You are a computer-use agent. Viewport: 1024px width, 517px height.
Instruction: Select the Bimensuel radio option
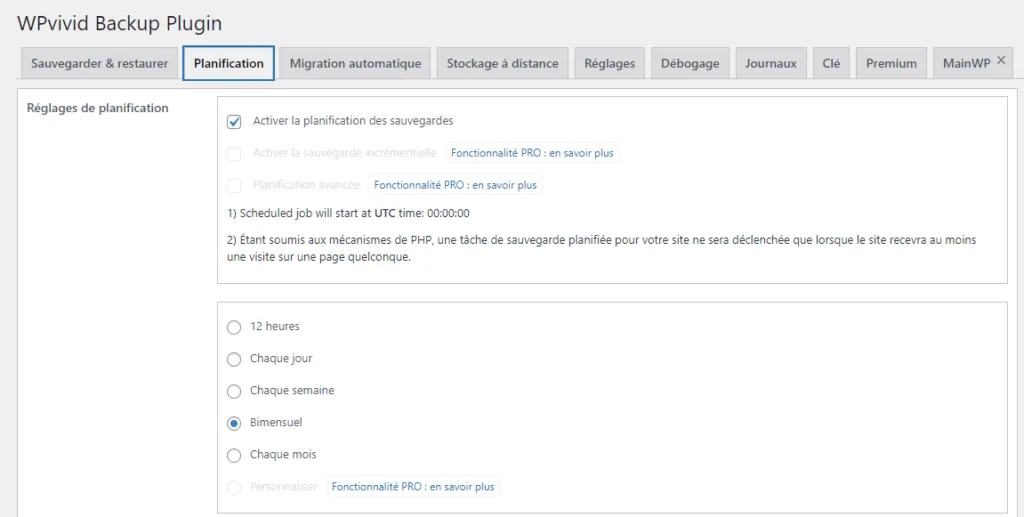click(234, 423)
